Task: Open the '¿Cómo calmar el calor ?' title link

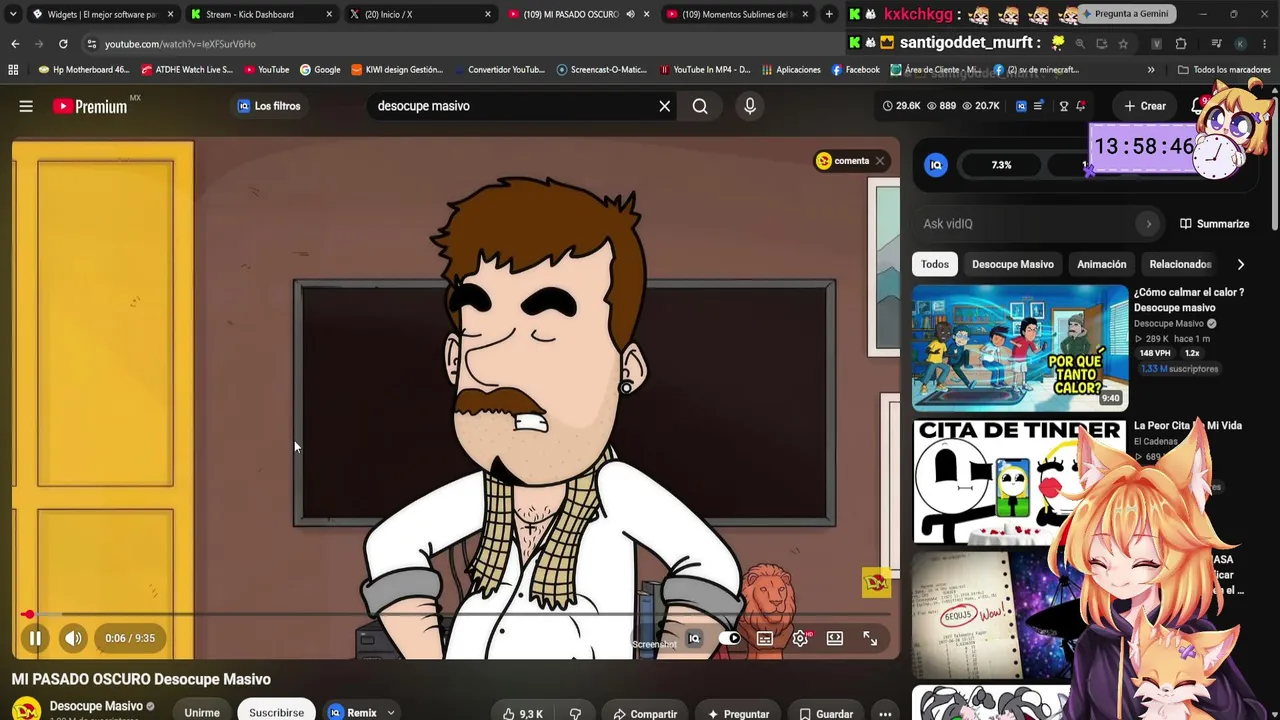Action: point(1189,300)
